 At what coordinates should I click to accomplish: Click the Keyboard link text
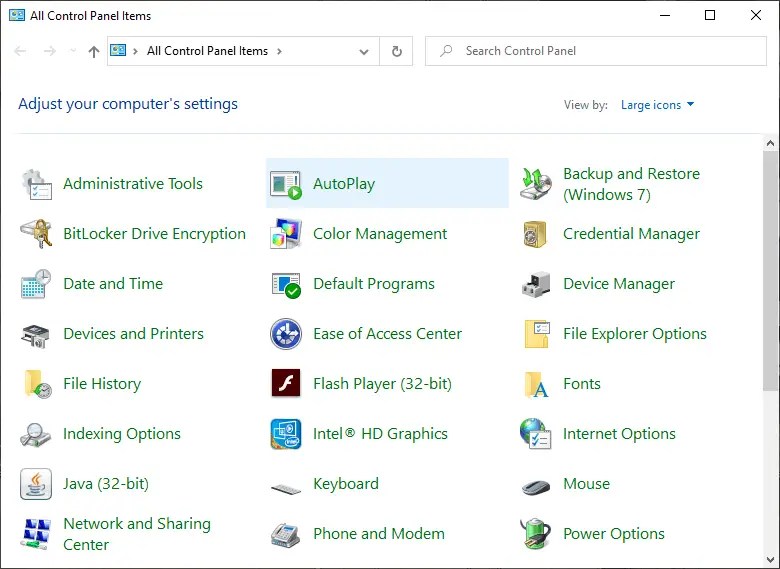(346, 483)
